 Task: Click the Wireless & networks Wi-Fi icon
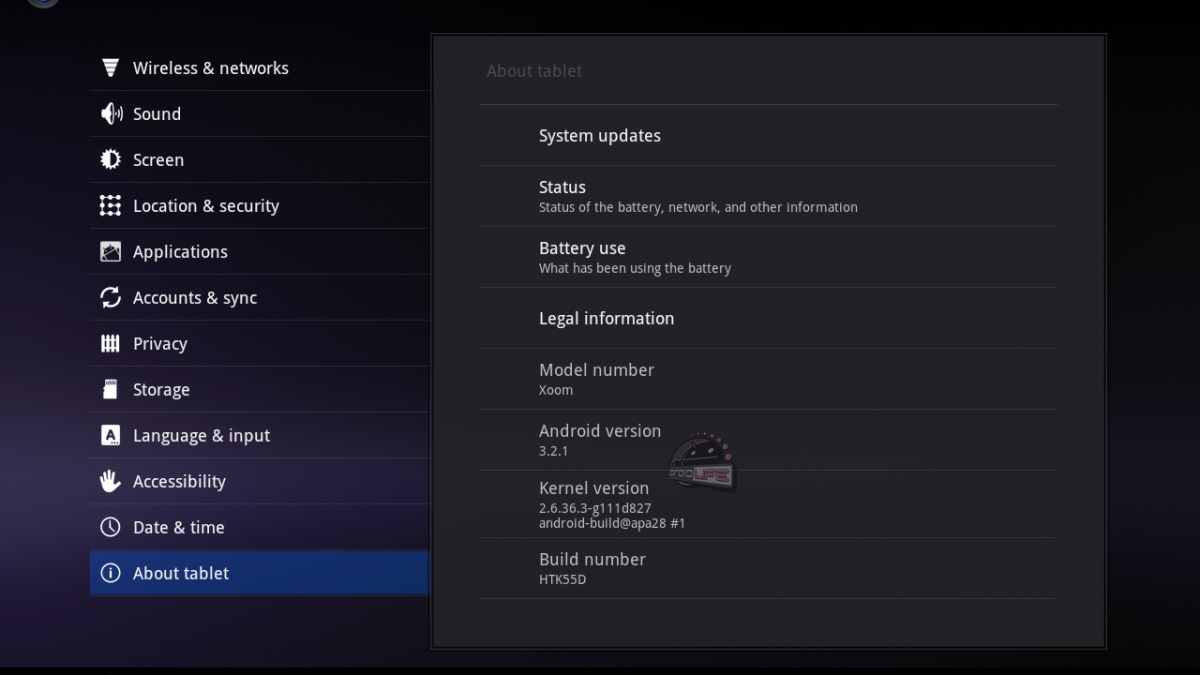pos(110,68)
